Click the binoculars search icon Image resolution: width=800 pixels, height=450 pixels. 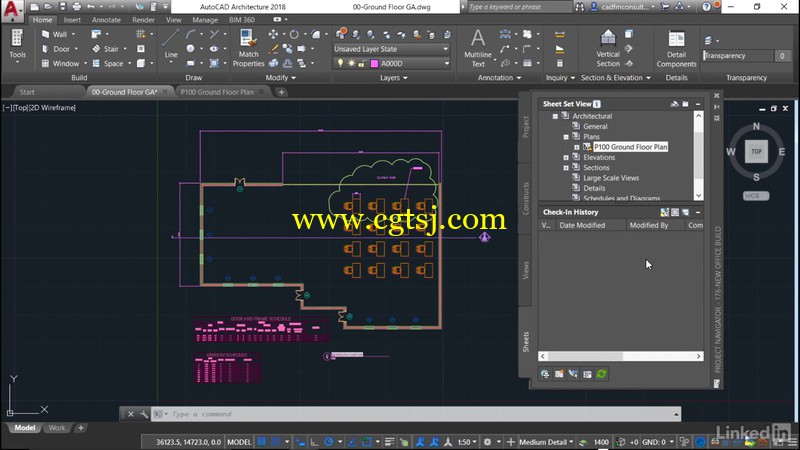point(580,7)
